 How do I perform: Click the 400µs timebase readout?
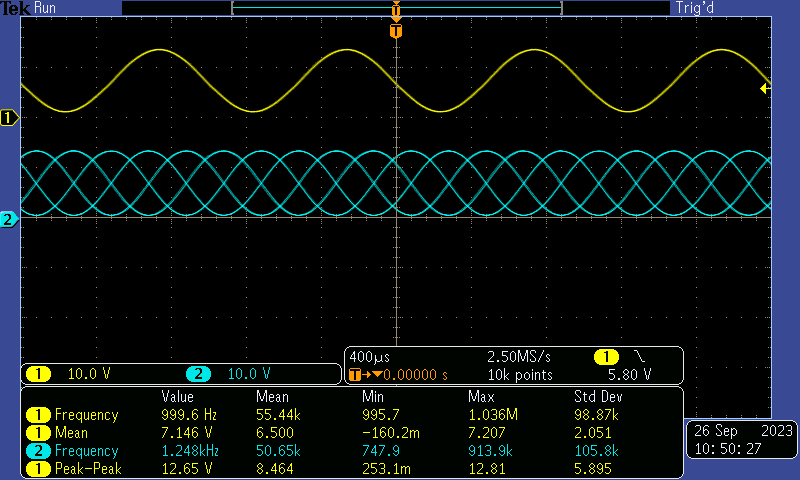coord(369,357)
